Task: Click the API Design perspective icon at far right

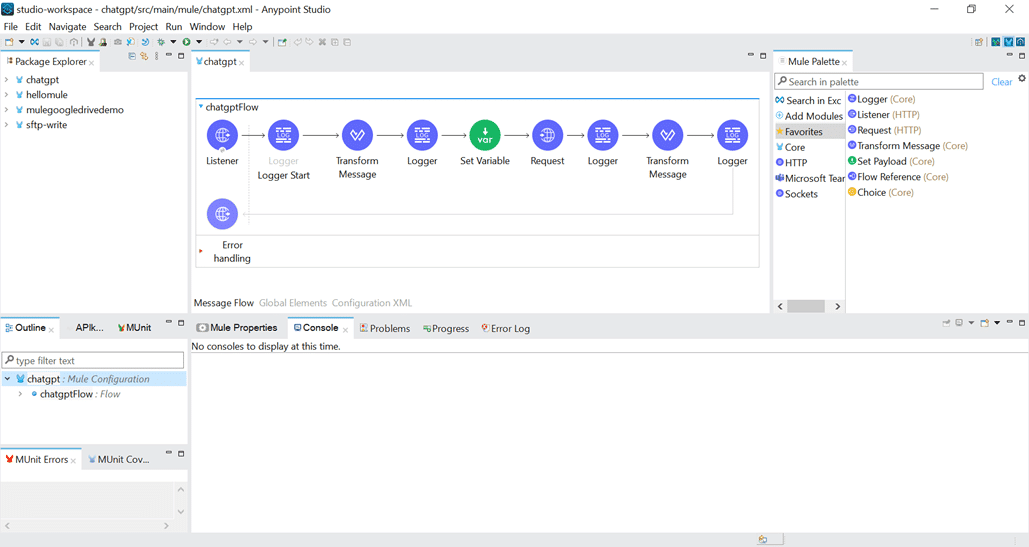Action: (x=1020, y=42)
